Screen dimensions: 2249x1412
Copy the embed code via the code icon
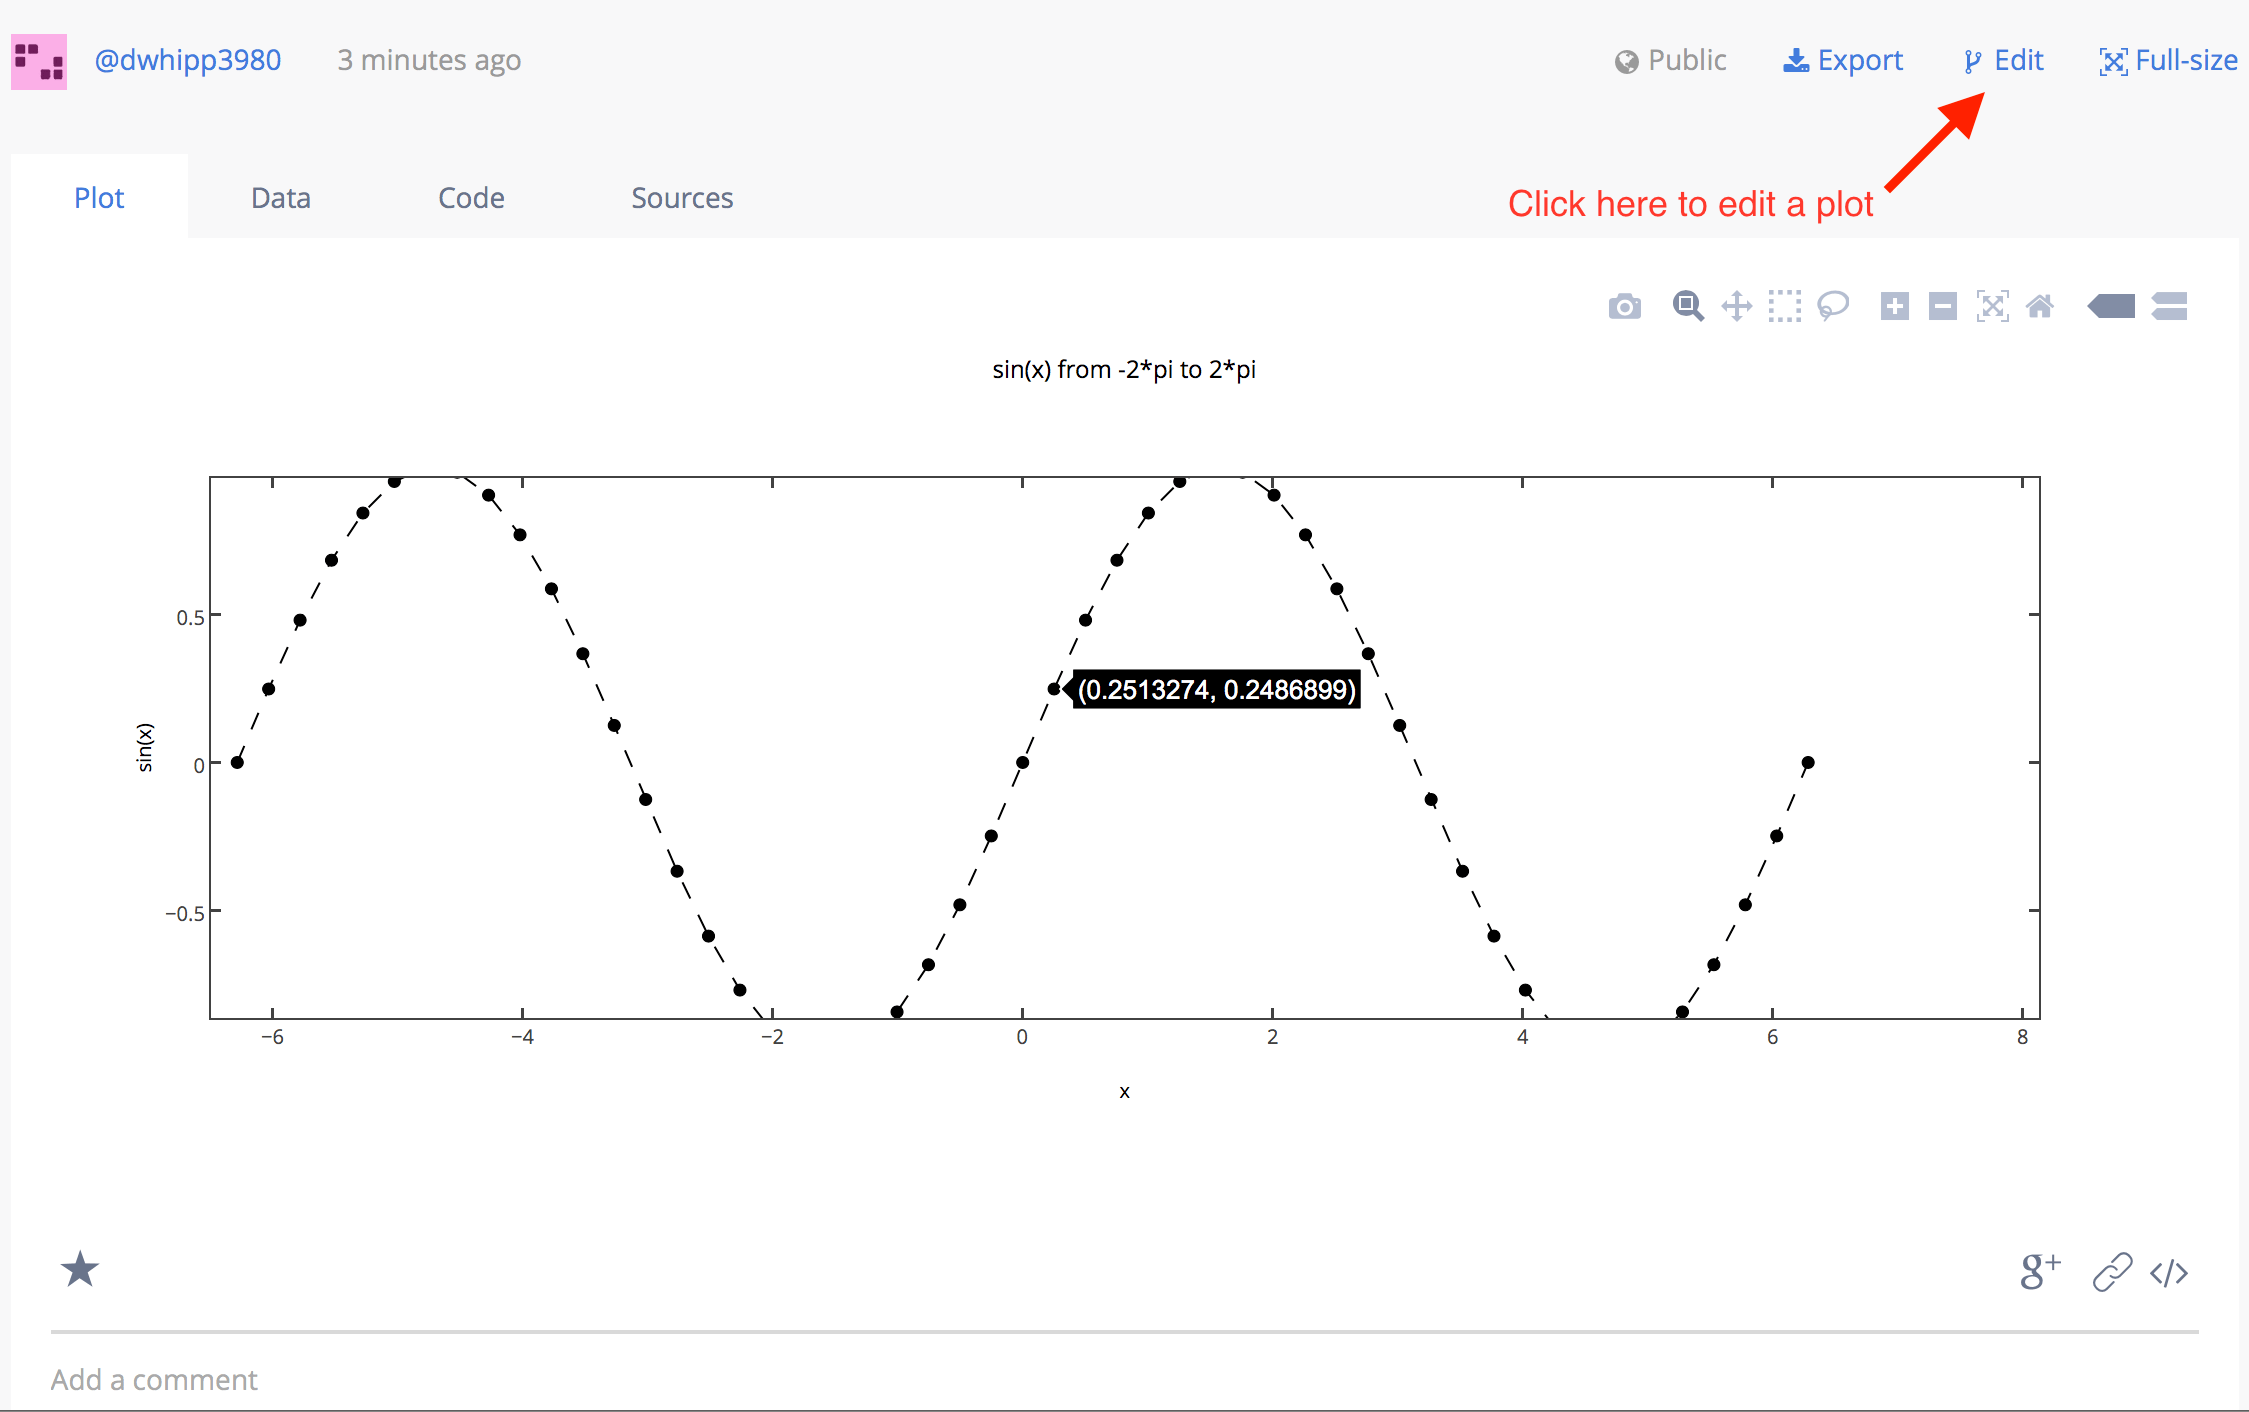click(x=2168, y=1272)
